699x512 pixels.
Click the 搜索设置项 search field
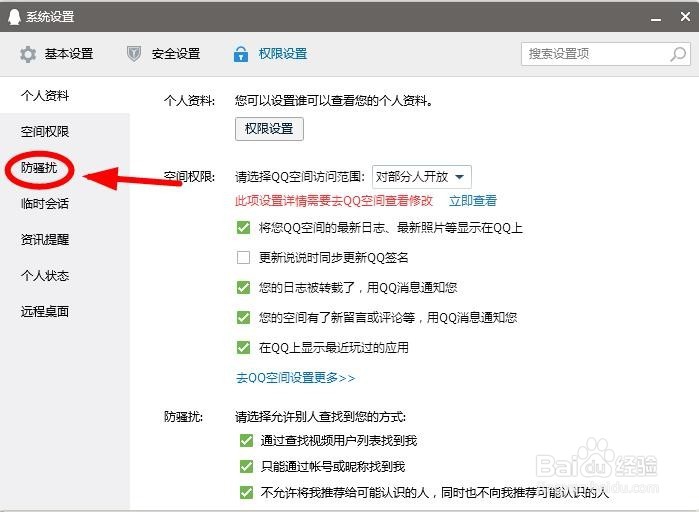606,54
